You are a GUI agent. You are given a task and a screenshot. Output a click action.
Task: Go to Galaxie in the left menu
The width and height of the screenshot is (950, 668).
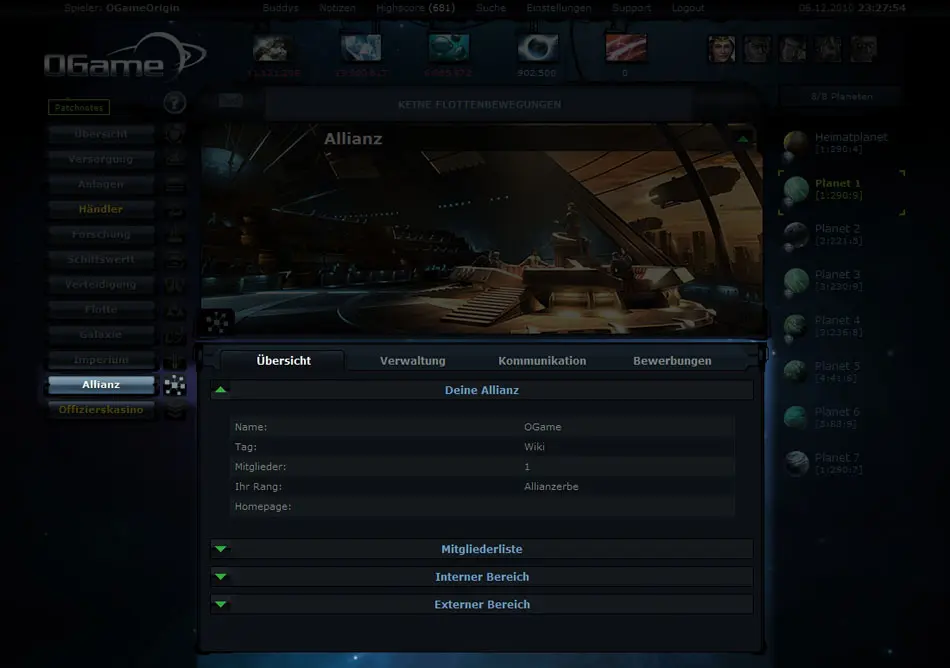(101, 334)
